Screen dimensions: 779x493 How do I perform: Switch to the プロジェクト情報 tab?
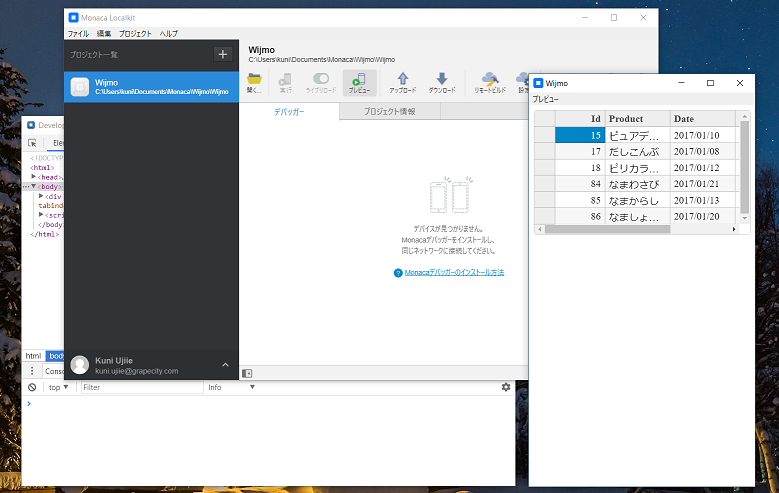click(390, 112)
